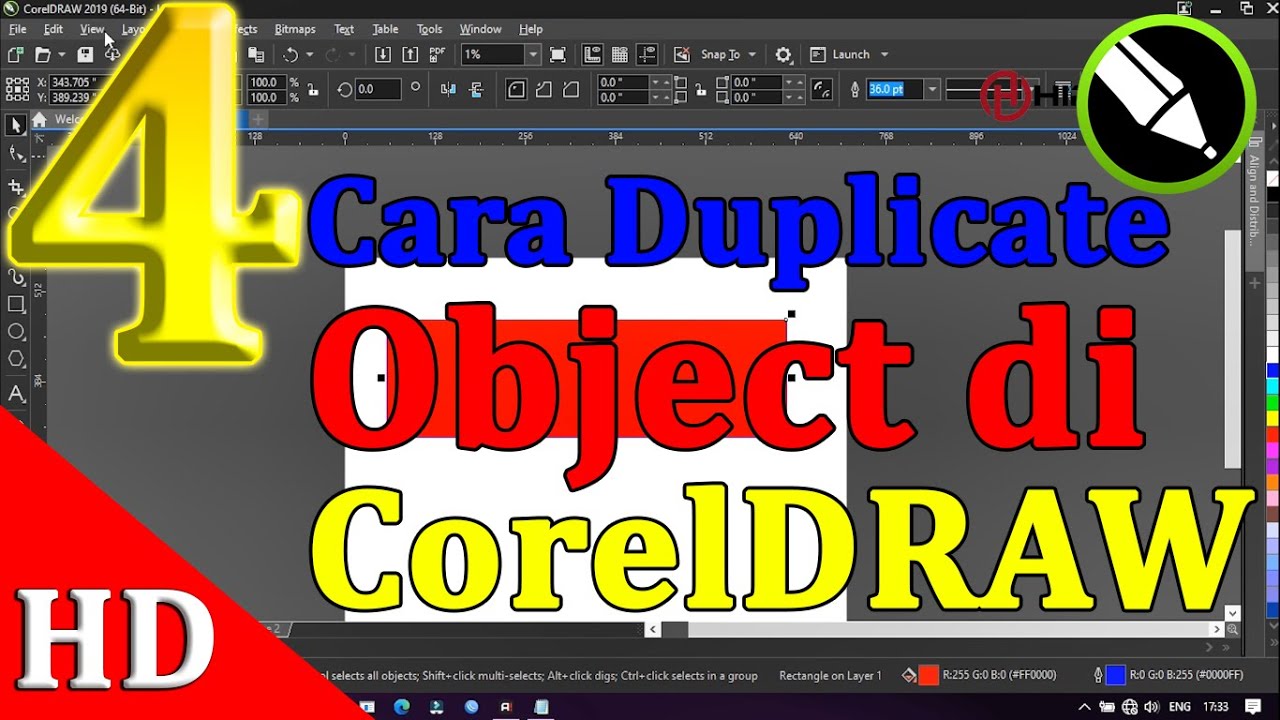The height and width of the screenshot is (720, 1280).
Task: Click the Y position field 389.239
Action: coord(72,97)
